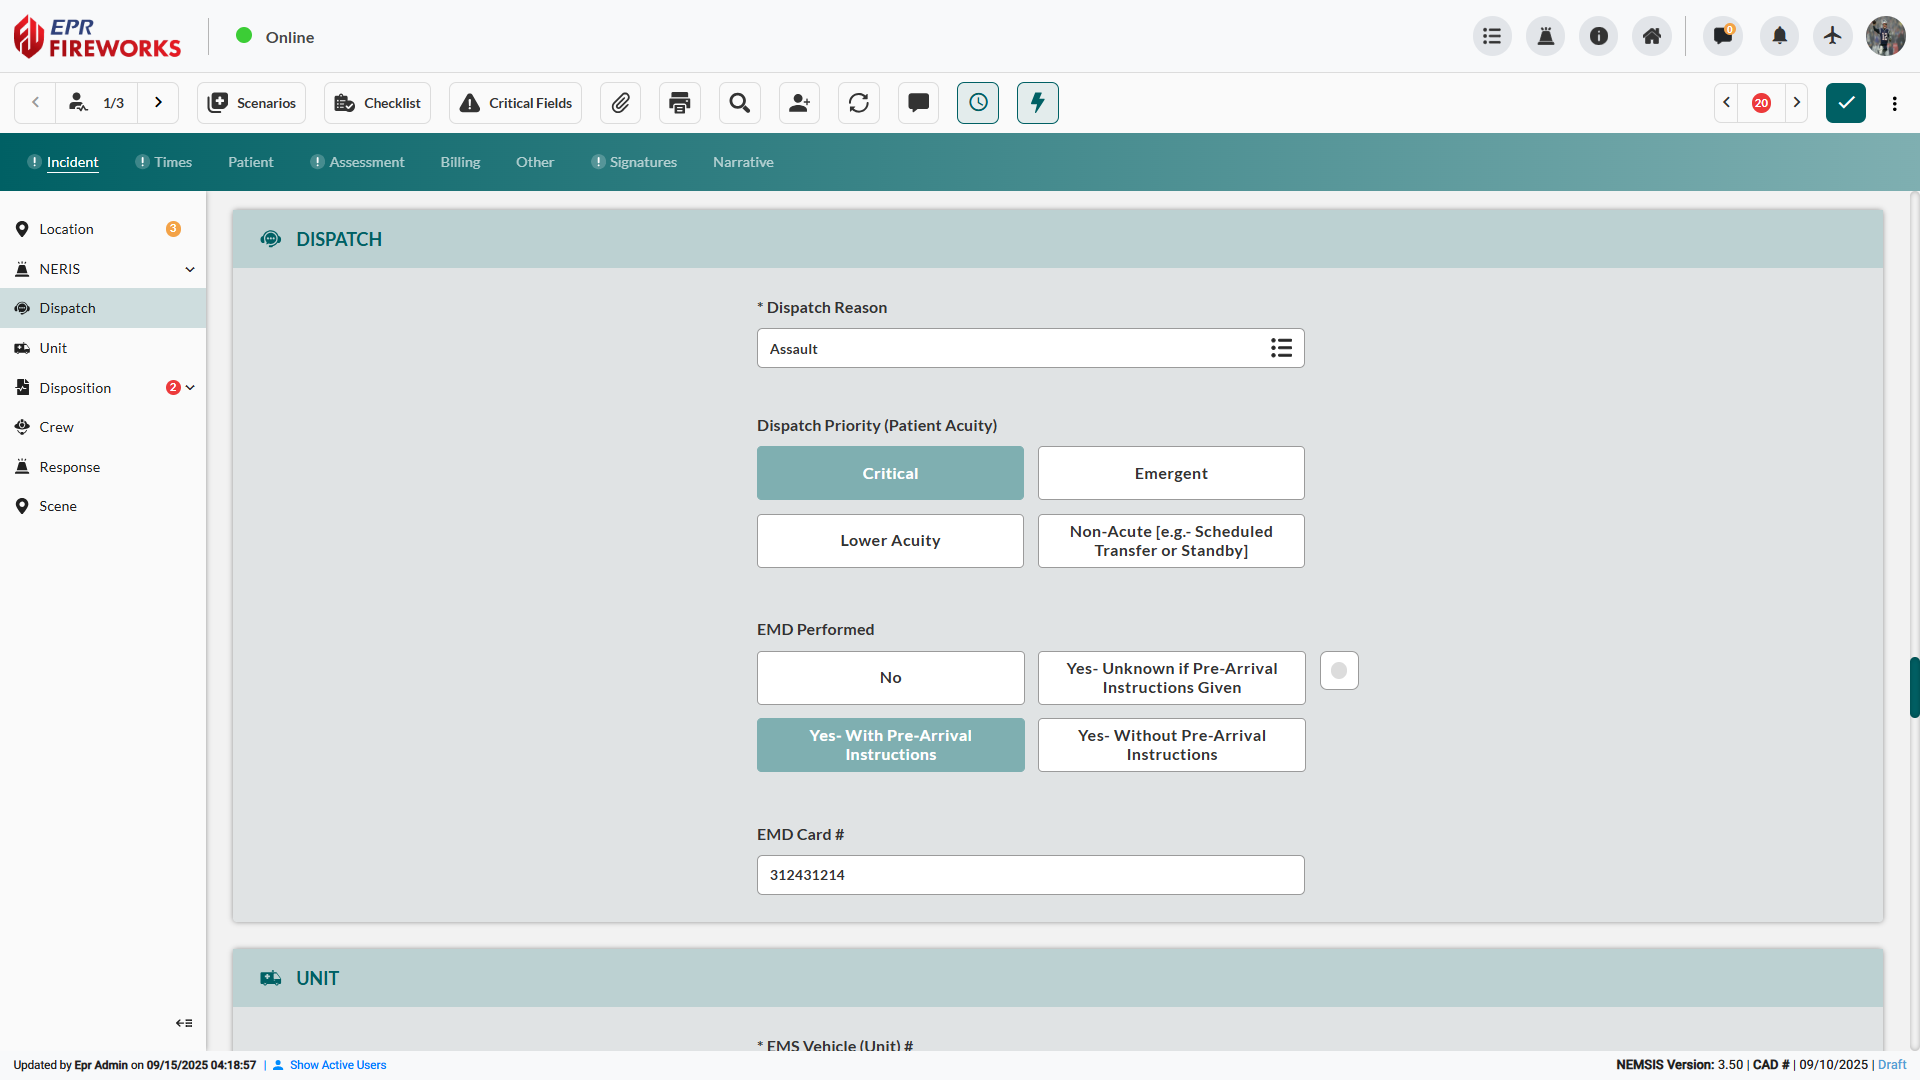Click the vertical page scrollbar thumb
The width and height of the screenshot is (1920, 1080).
(1913, 687)
